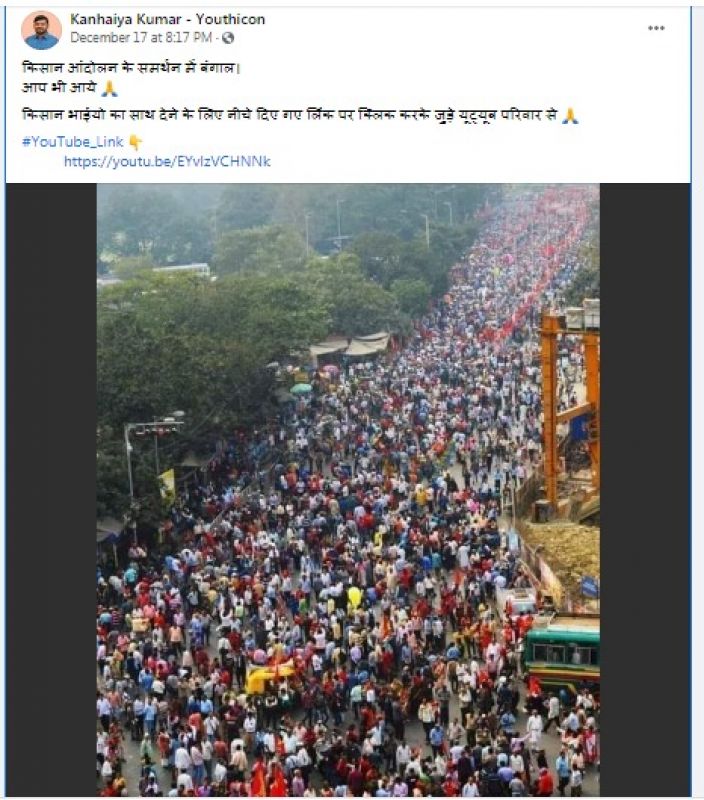Click the yellow balloon in the crowd
This screenshot has width=704, height=800.
[x=355, y=596]
